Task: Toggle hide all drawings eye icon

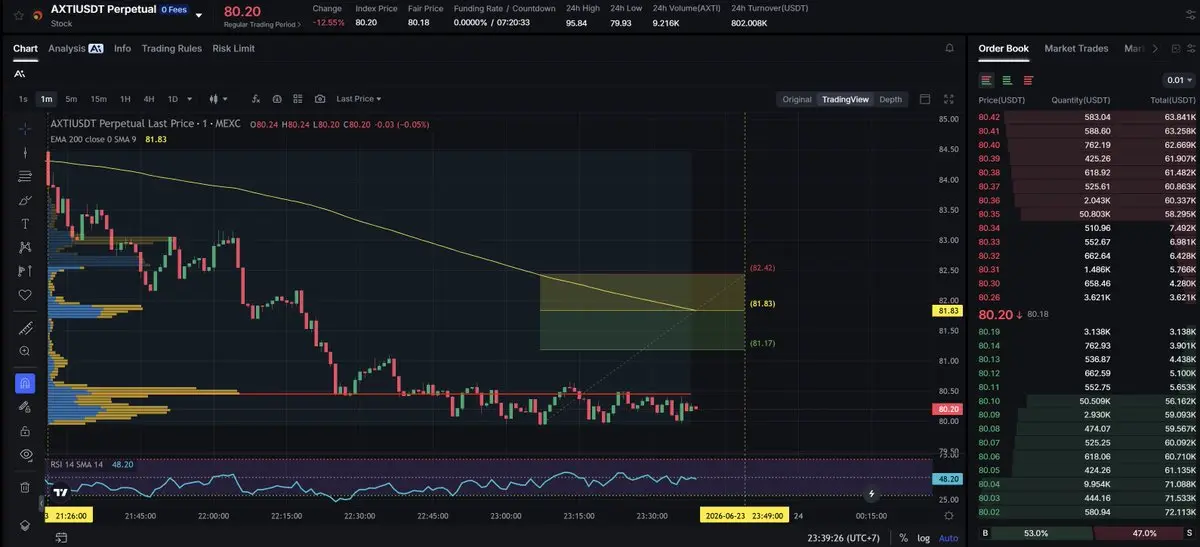Action: [x=25, y=454]
